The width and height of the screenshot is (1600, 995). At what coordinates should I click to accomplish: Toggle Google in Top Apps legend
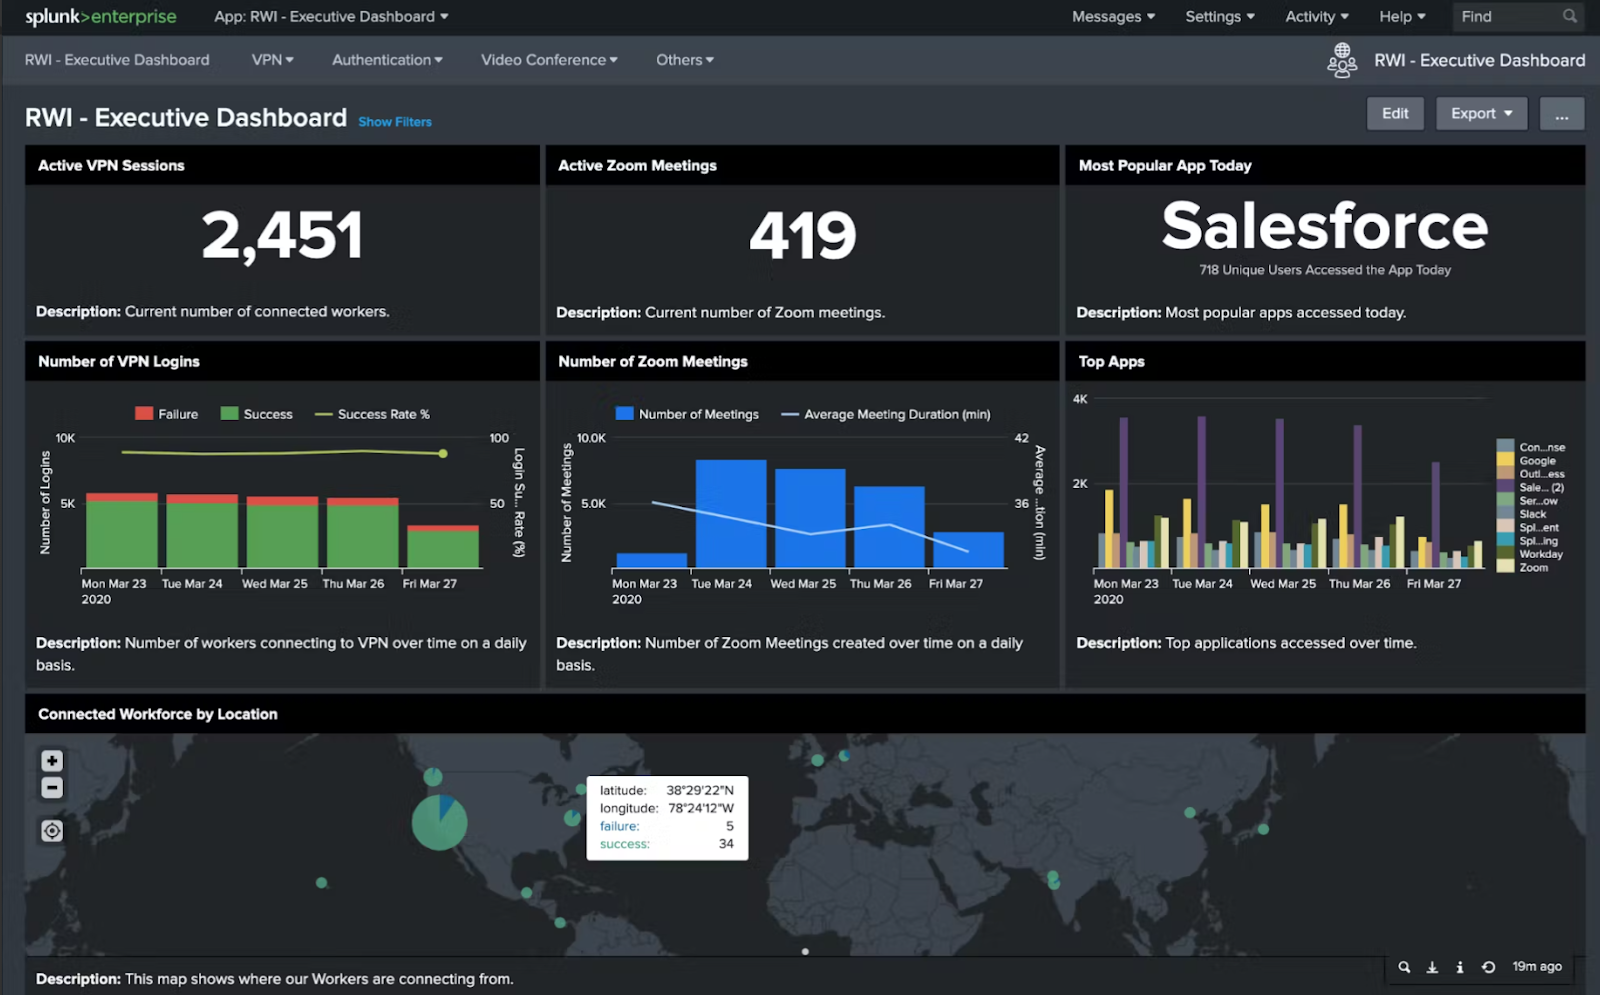(x=1527, y=461)
